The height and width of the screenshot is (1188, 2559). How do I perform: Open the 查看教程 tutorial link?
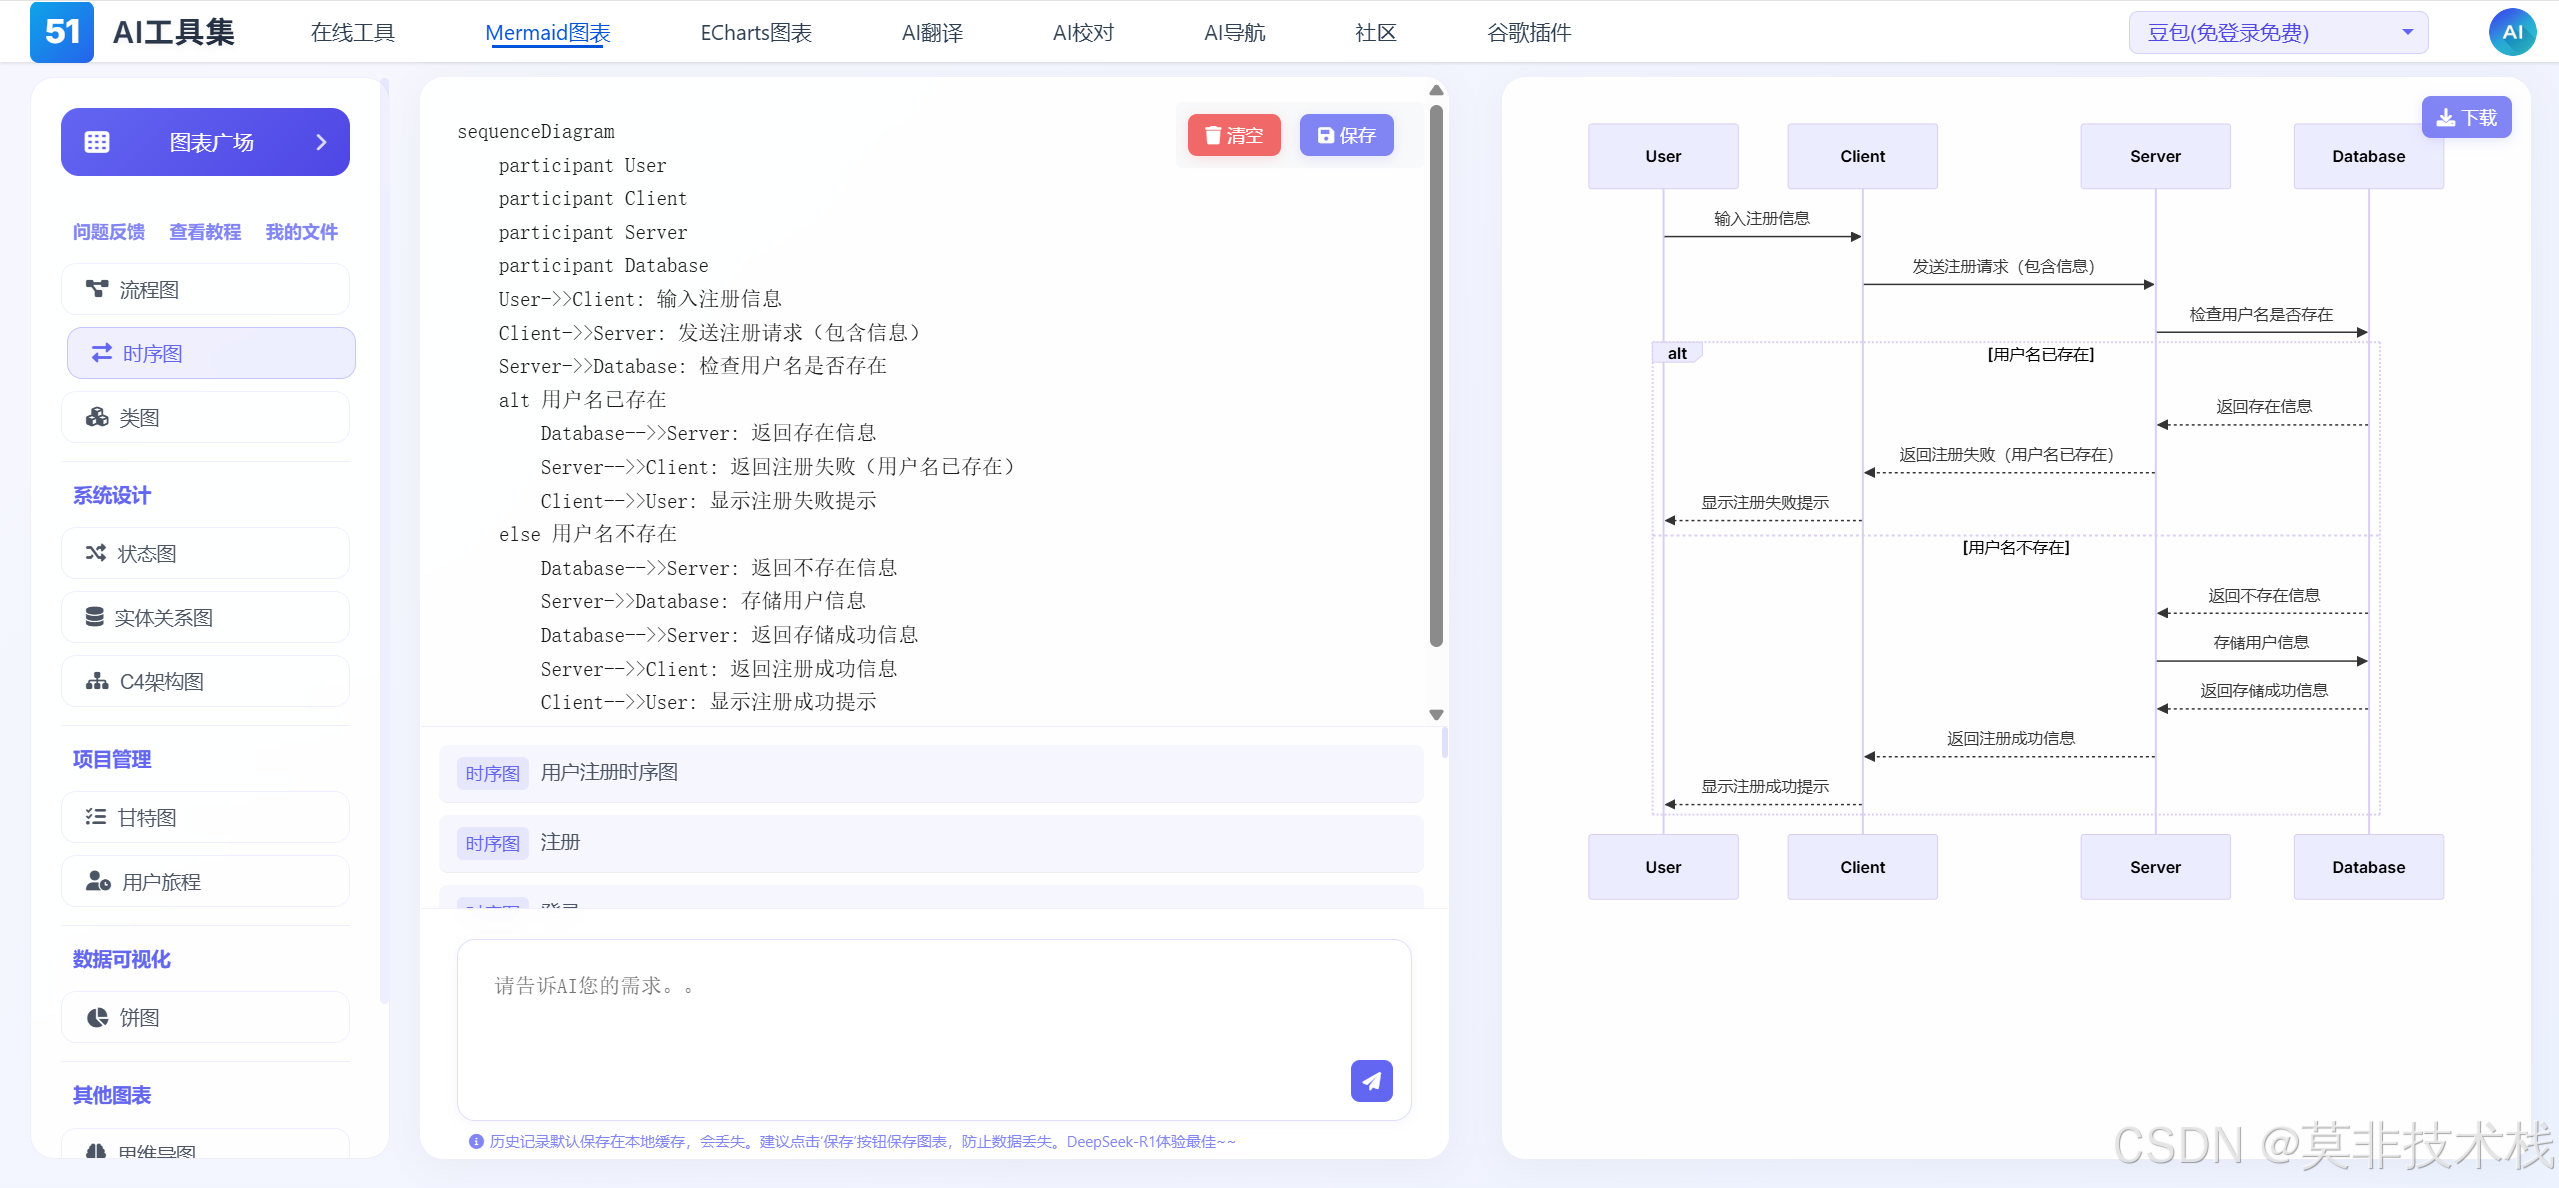(205, 232)
